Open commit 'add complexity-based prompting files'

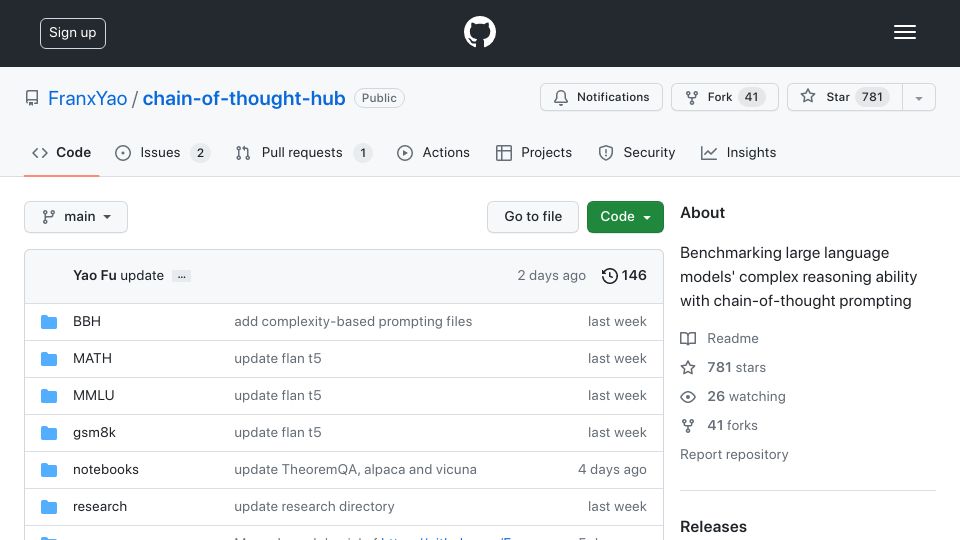353,321
